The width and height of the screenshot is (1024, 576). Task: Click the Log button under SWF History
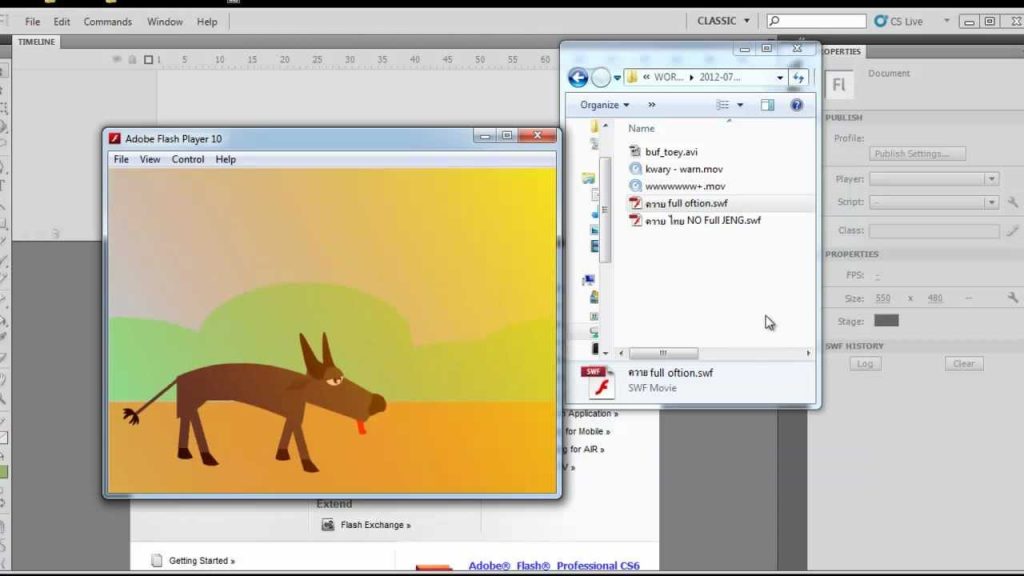click(x=865, y=364)
